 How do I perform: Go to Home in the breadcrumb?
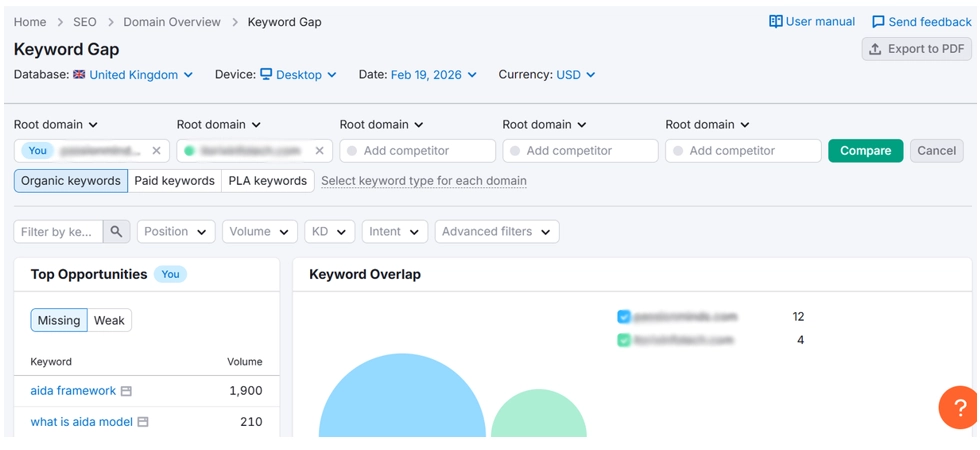pyautogui.click(x=30, y=22)
